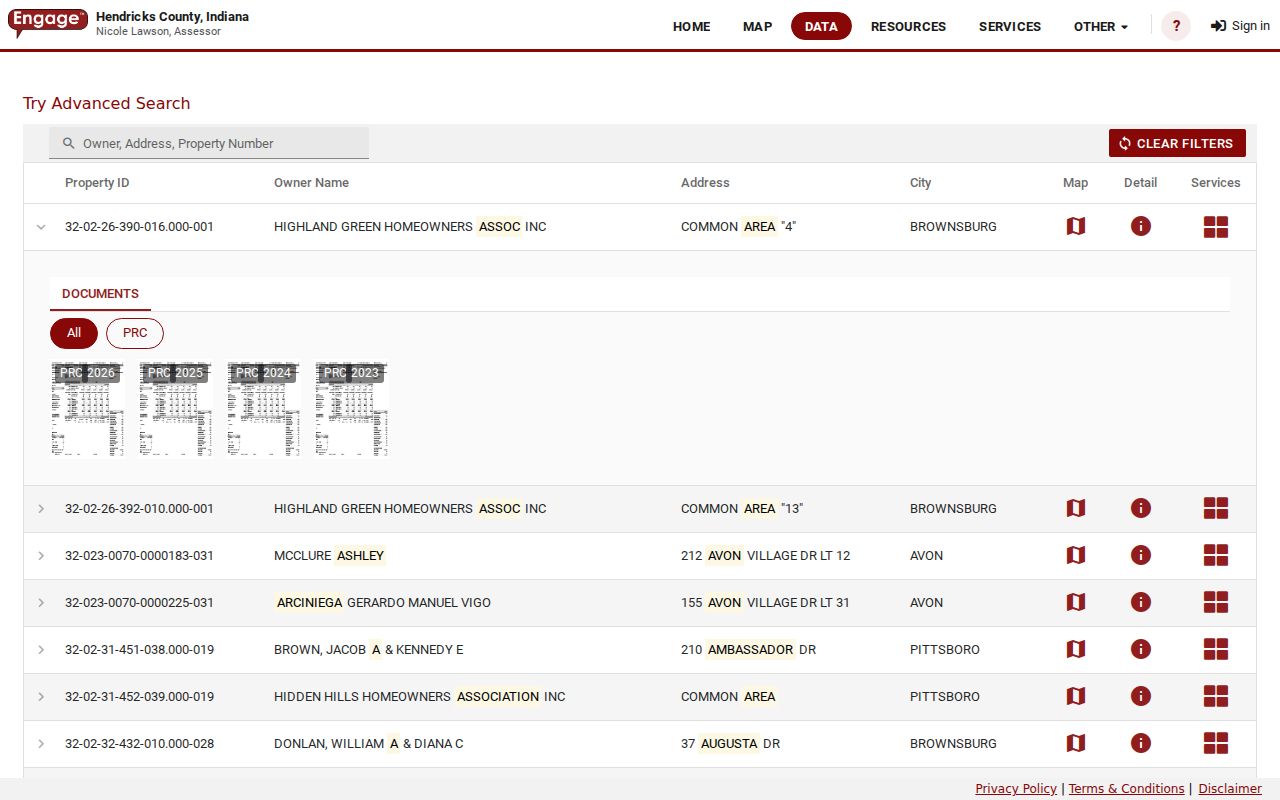Image resolution: width=1280 pixels, height=800 pixels.
Task: Open the Map navigation item
Action: coord(758,27)
